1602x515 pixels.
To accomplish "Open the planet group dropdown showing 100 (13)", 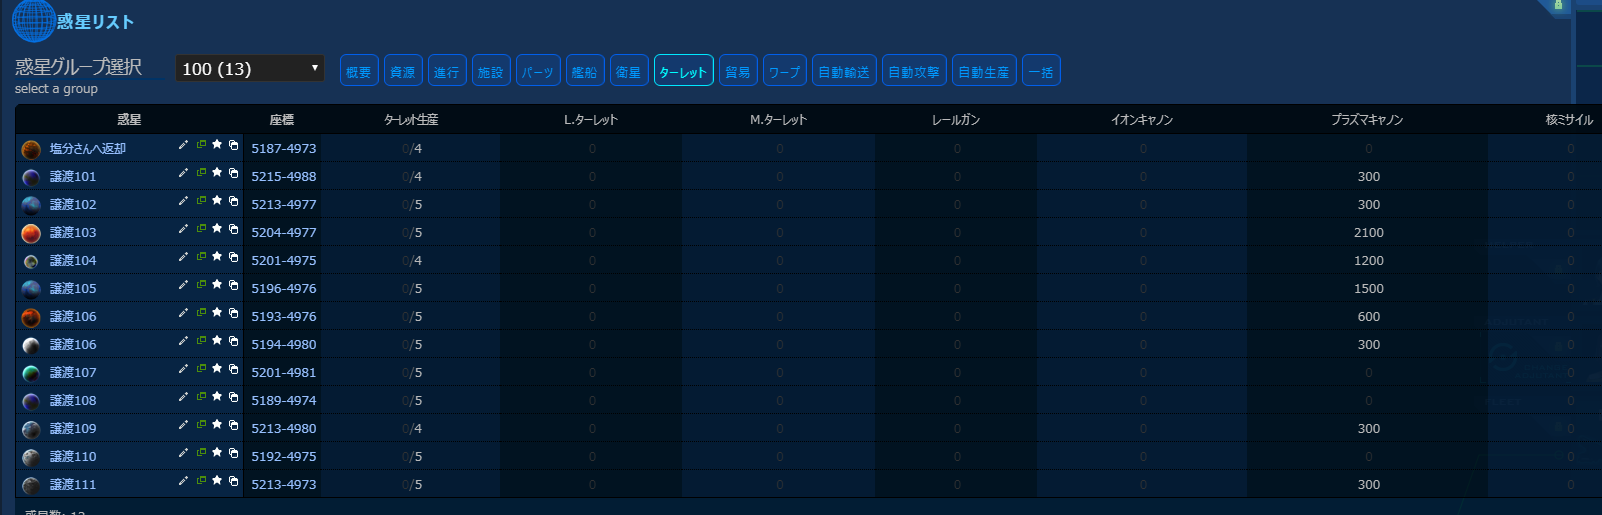I will pos(250,68).
